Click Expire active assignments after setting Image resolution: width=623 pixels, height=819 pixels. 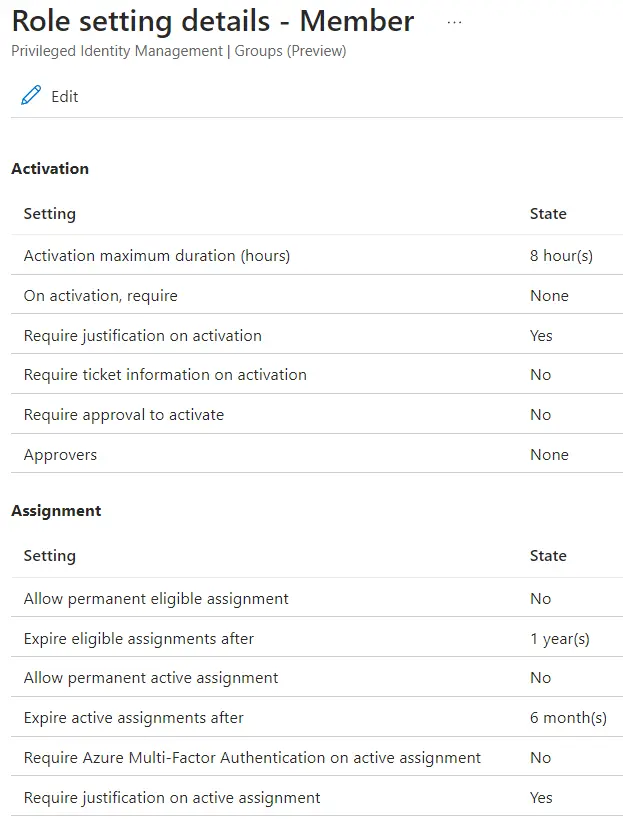coord(134,718)
